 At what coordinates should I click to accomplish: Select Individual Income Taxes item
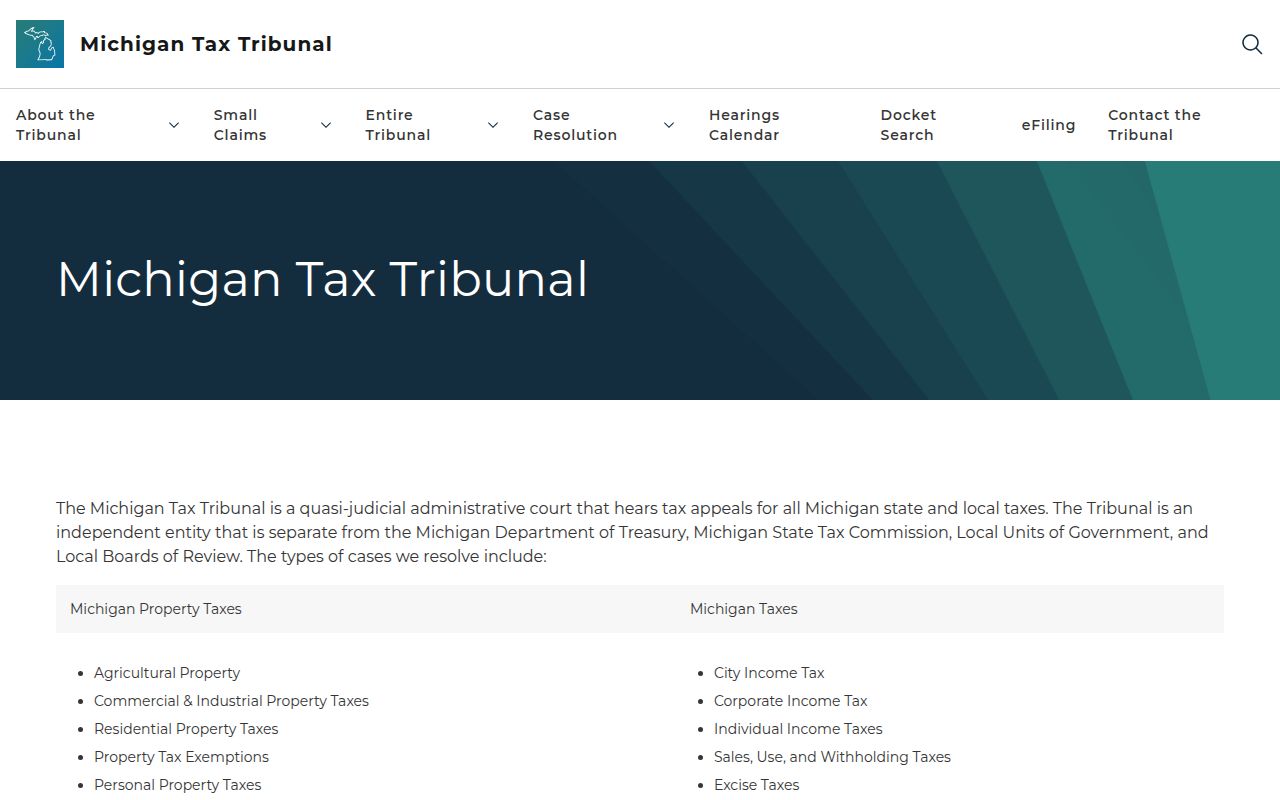coord(798,729)
